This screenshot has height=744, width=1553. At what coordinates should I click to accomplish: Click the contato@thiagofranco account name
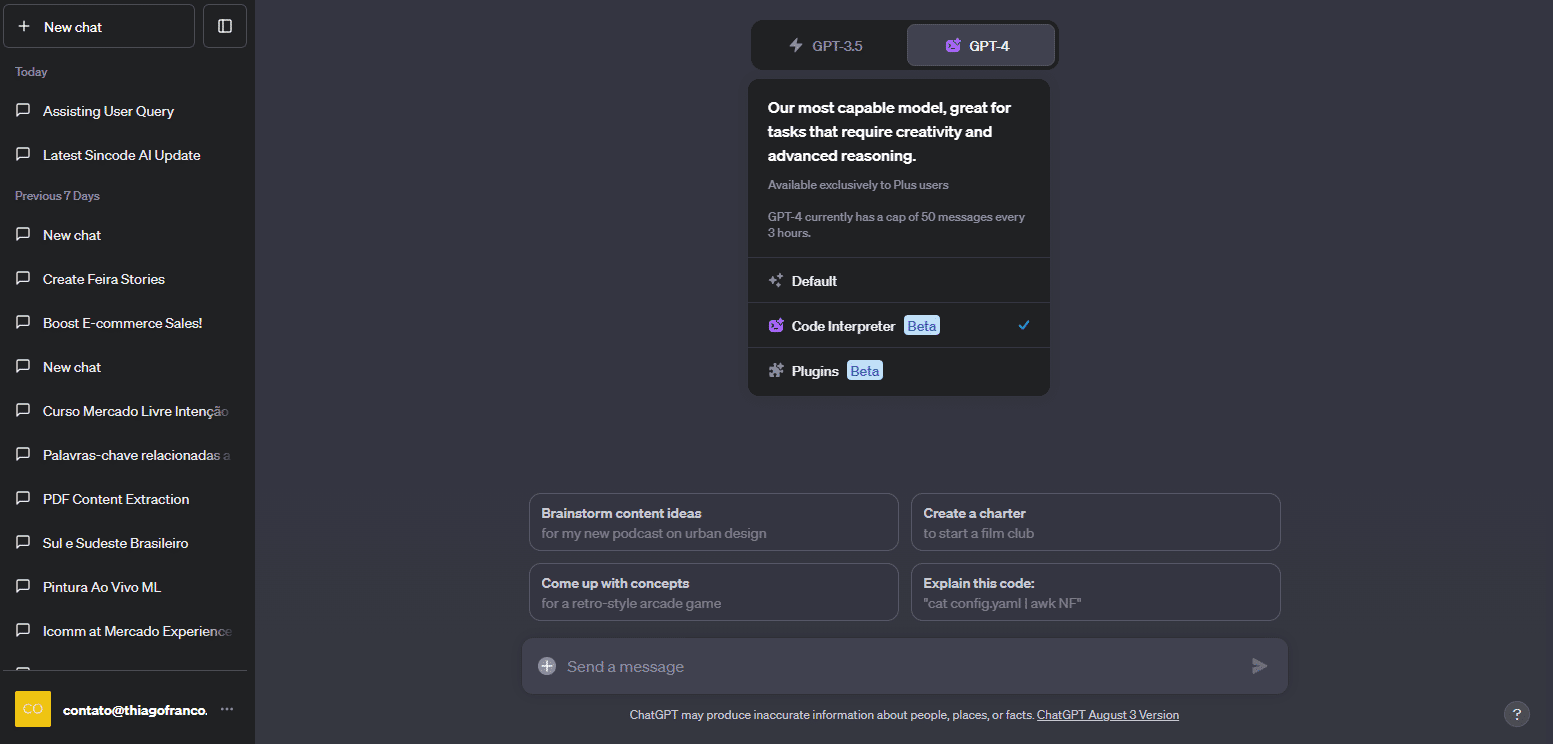(135, 710)
